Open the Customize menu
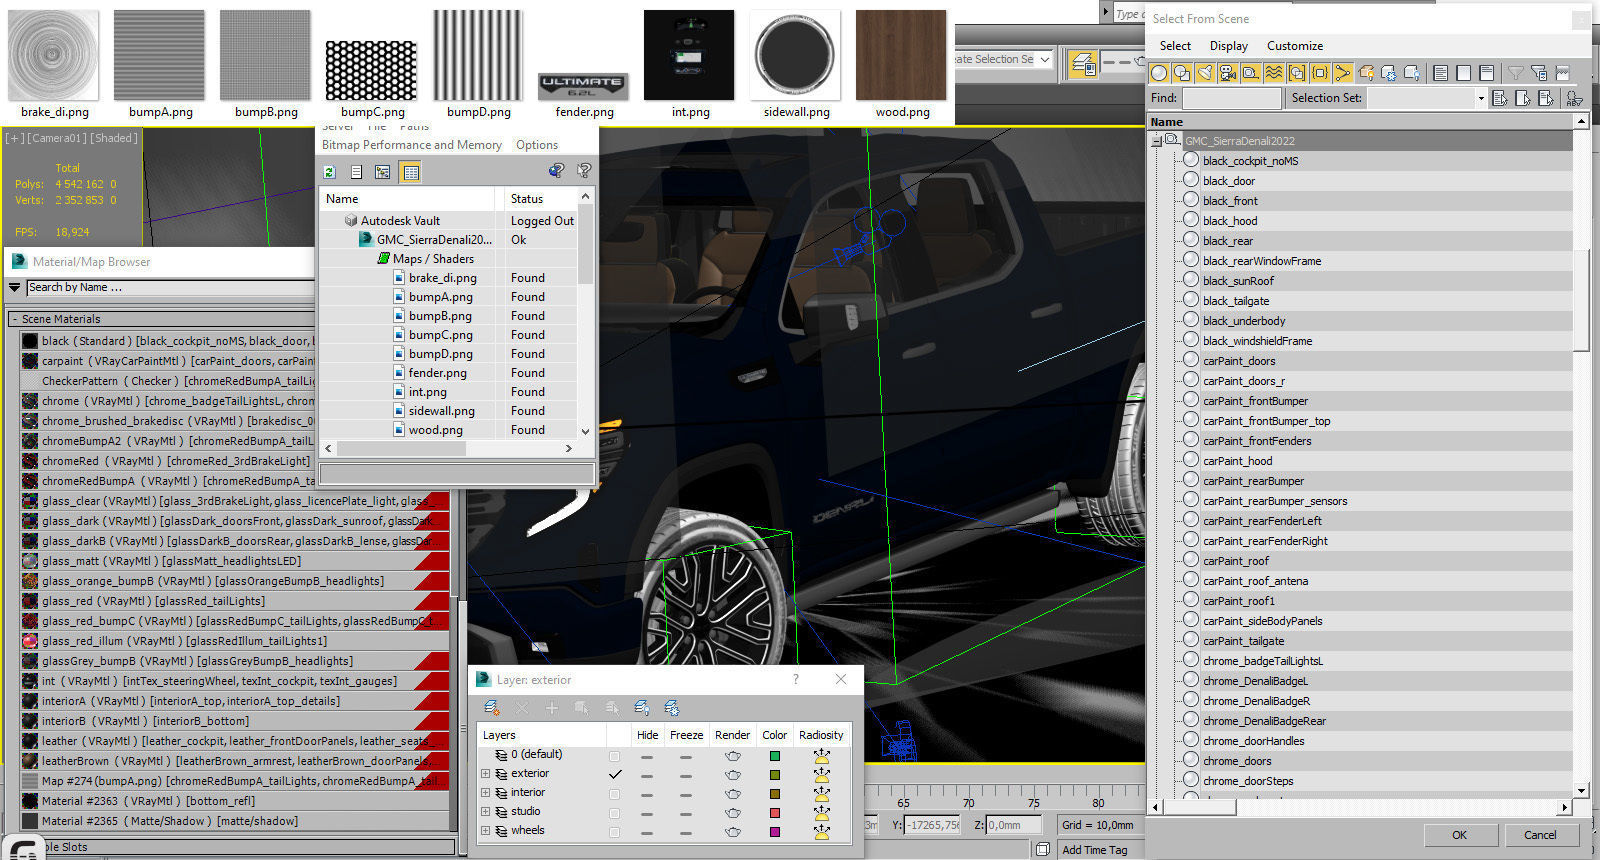Image resolution: width=1600 pixels, height=860 pixels. 1295,46
